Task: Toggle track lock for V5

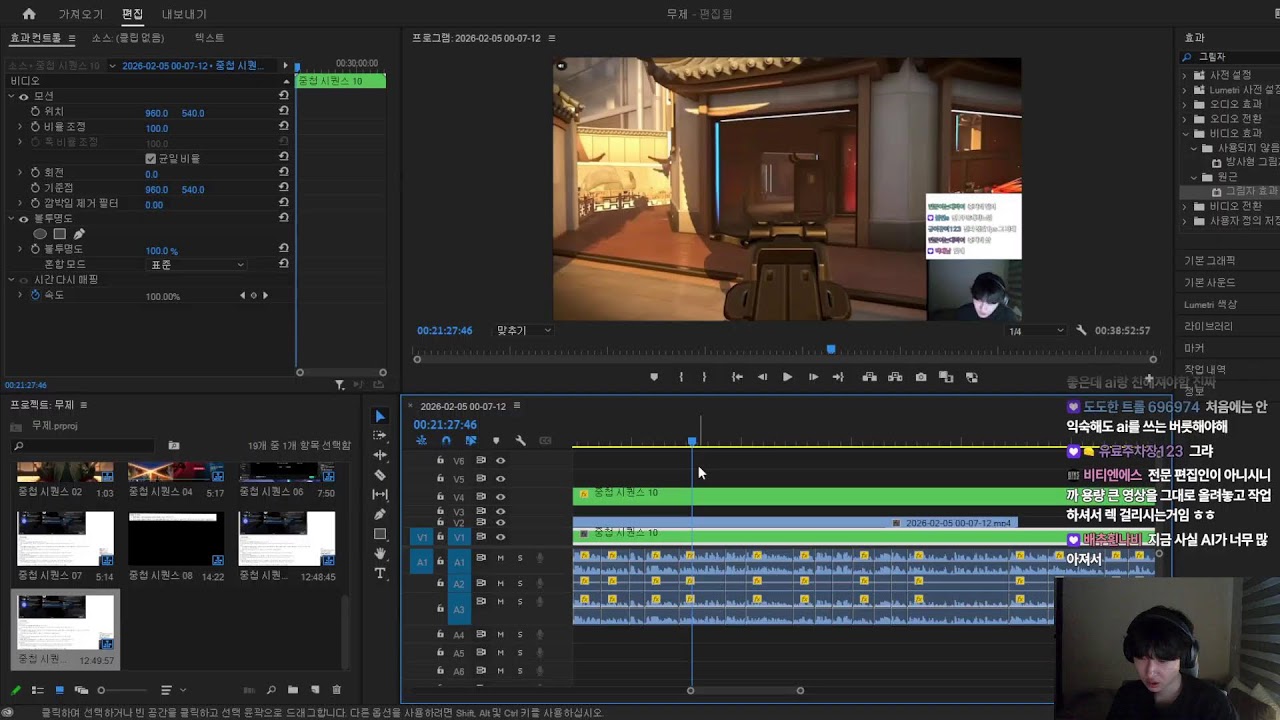Action: [440, 479]
